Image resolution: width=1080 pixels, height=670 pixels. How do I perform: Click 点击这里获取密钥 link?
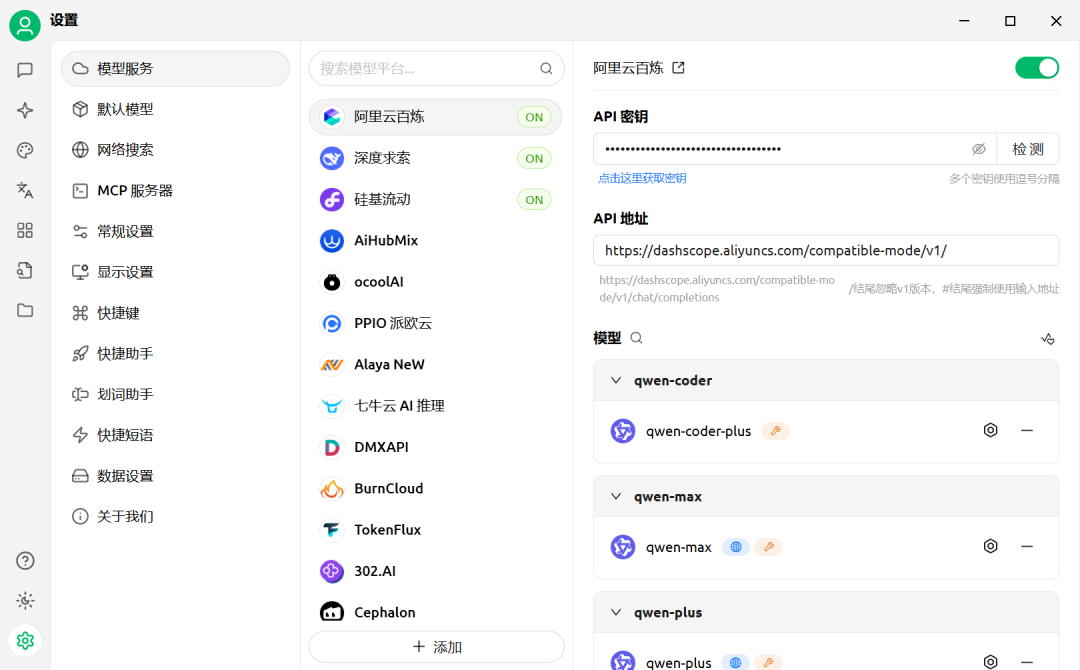(642, 178)
